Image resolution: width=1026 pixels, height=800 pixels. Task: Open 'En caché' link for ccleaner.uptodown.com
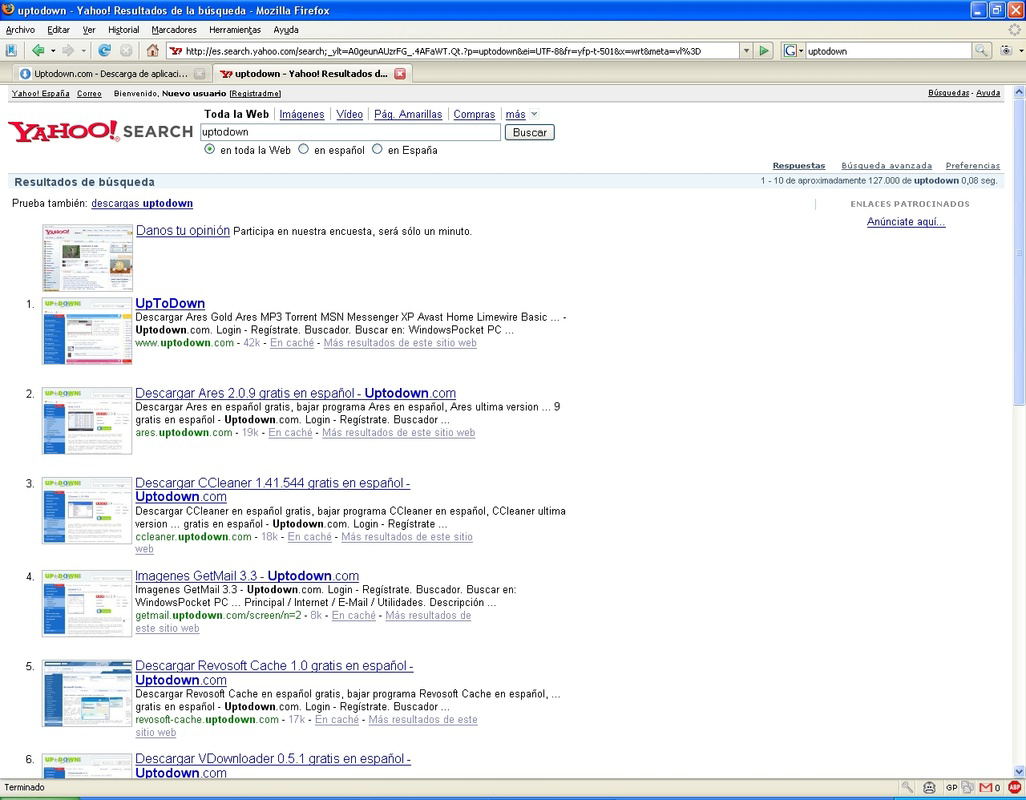point(310,536)
